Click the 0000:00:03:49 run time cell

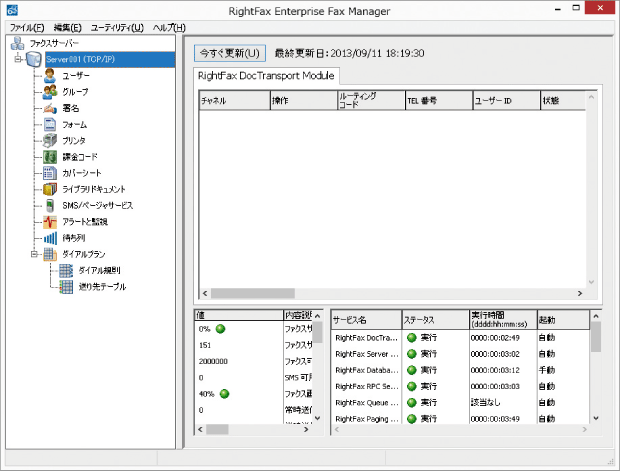[x=495, y=419]
